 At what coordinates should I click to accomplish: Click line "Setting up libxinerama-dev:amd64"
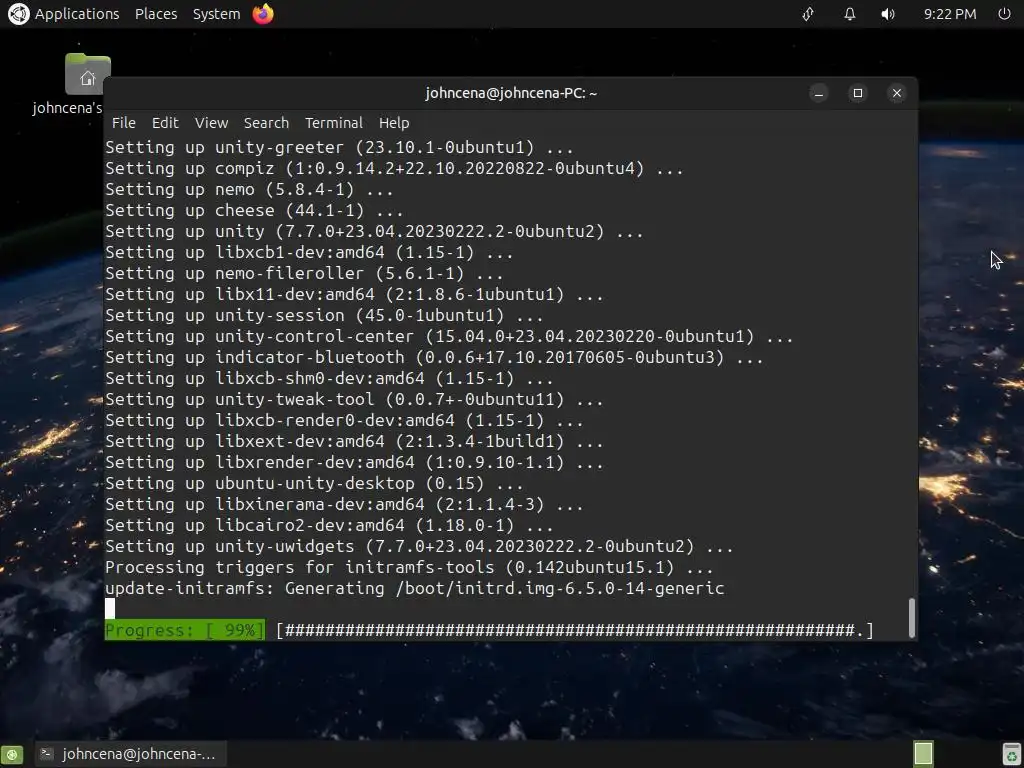345,504
